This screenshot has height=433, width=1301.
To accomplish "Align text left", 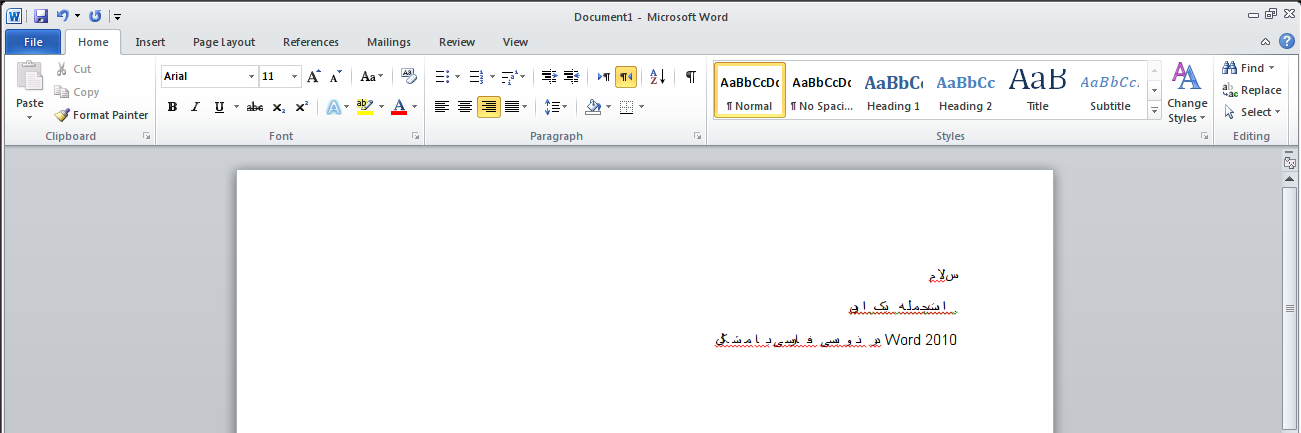I will click(x=442, y=107).
